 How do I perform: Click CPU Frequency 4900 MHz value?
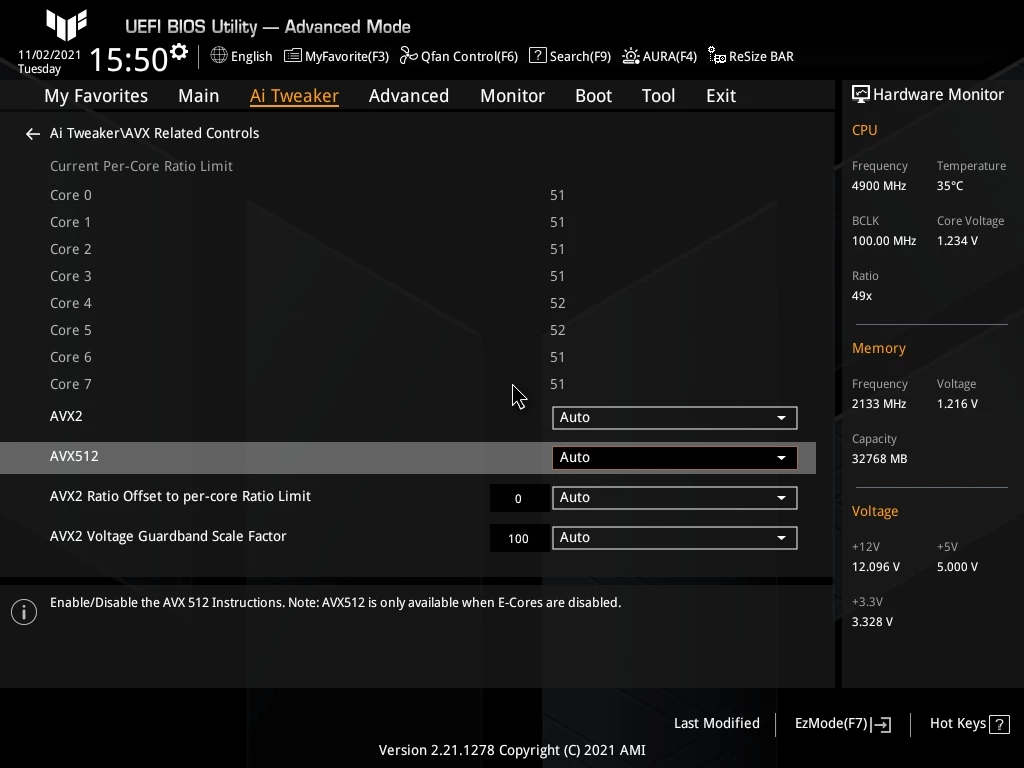(878, 186)
